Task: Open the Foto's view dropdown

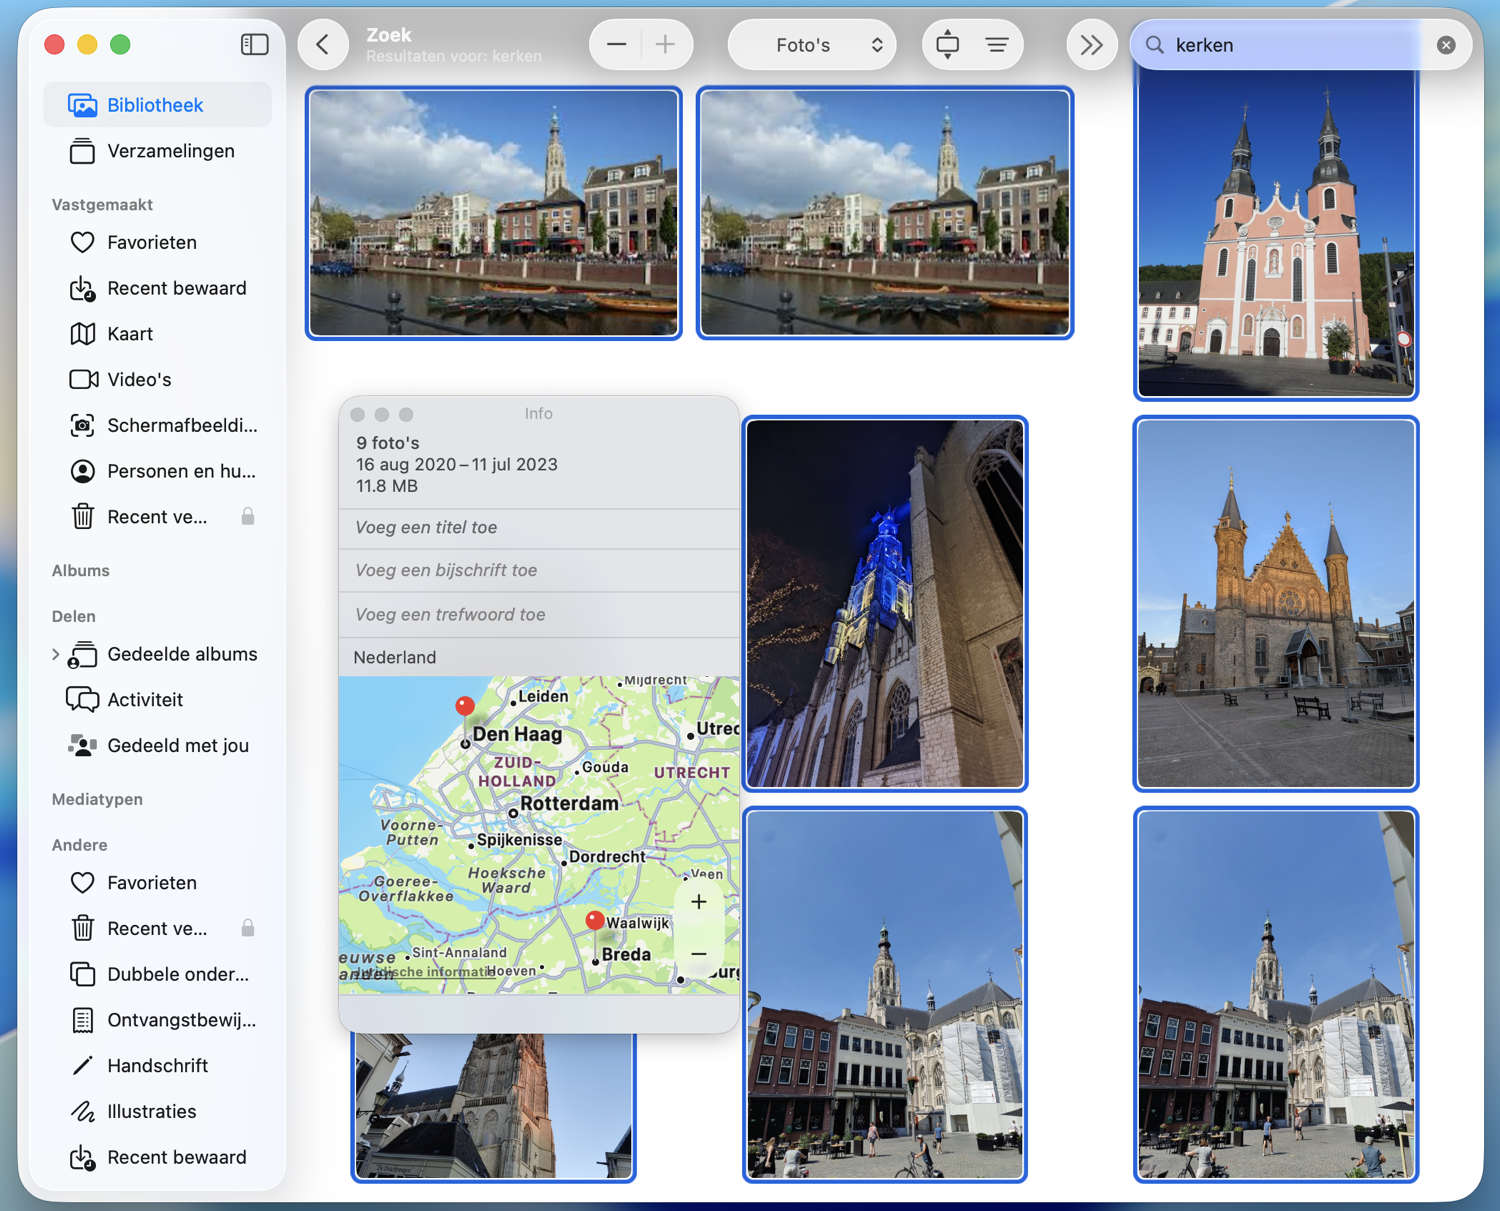Action: pos(812,45)
